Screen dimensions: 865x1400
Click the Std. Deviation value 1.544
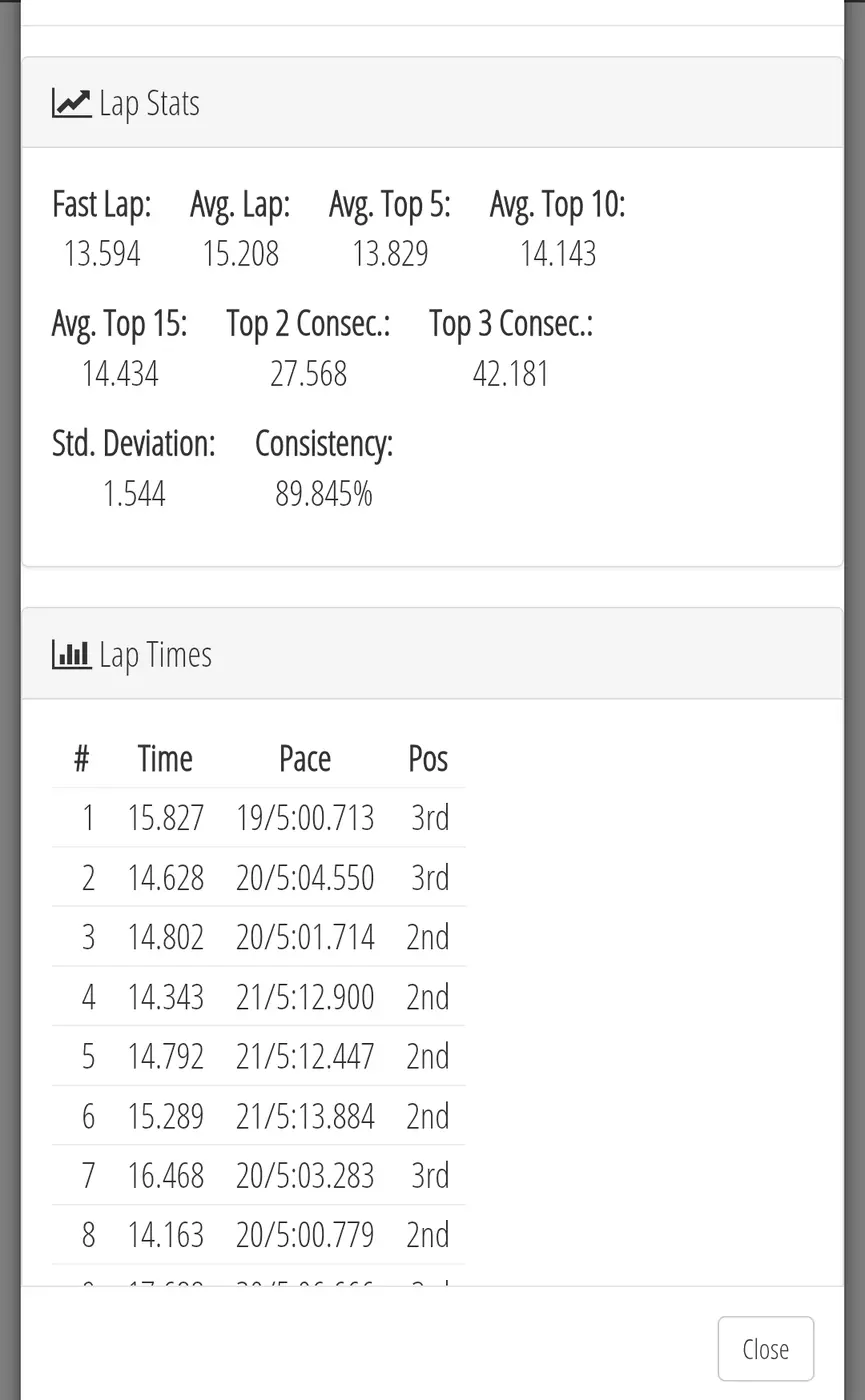pos(134,494)
